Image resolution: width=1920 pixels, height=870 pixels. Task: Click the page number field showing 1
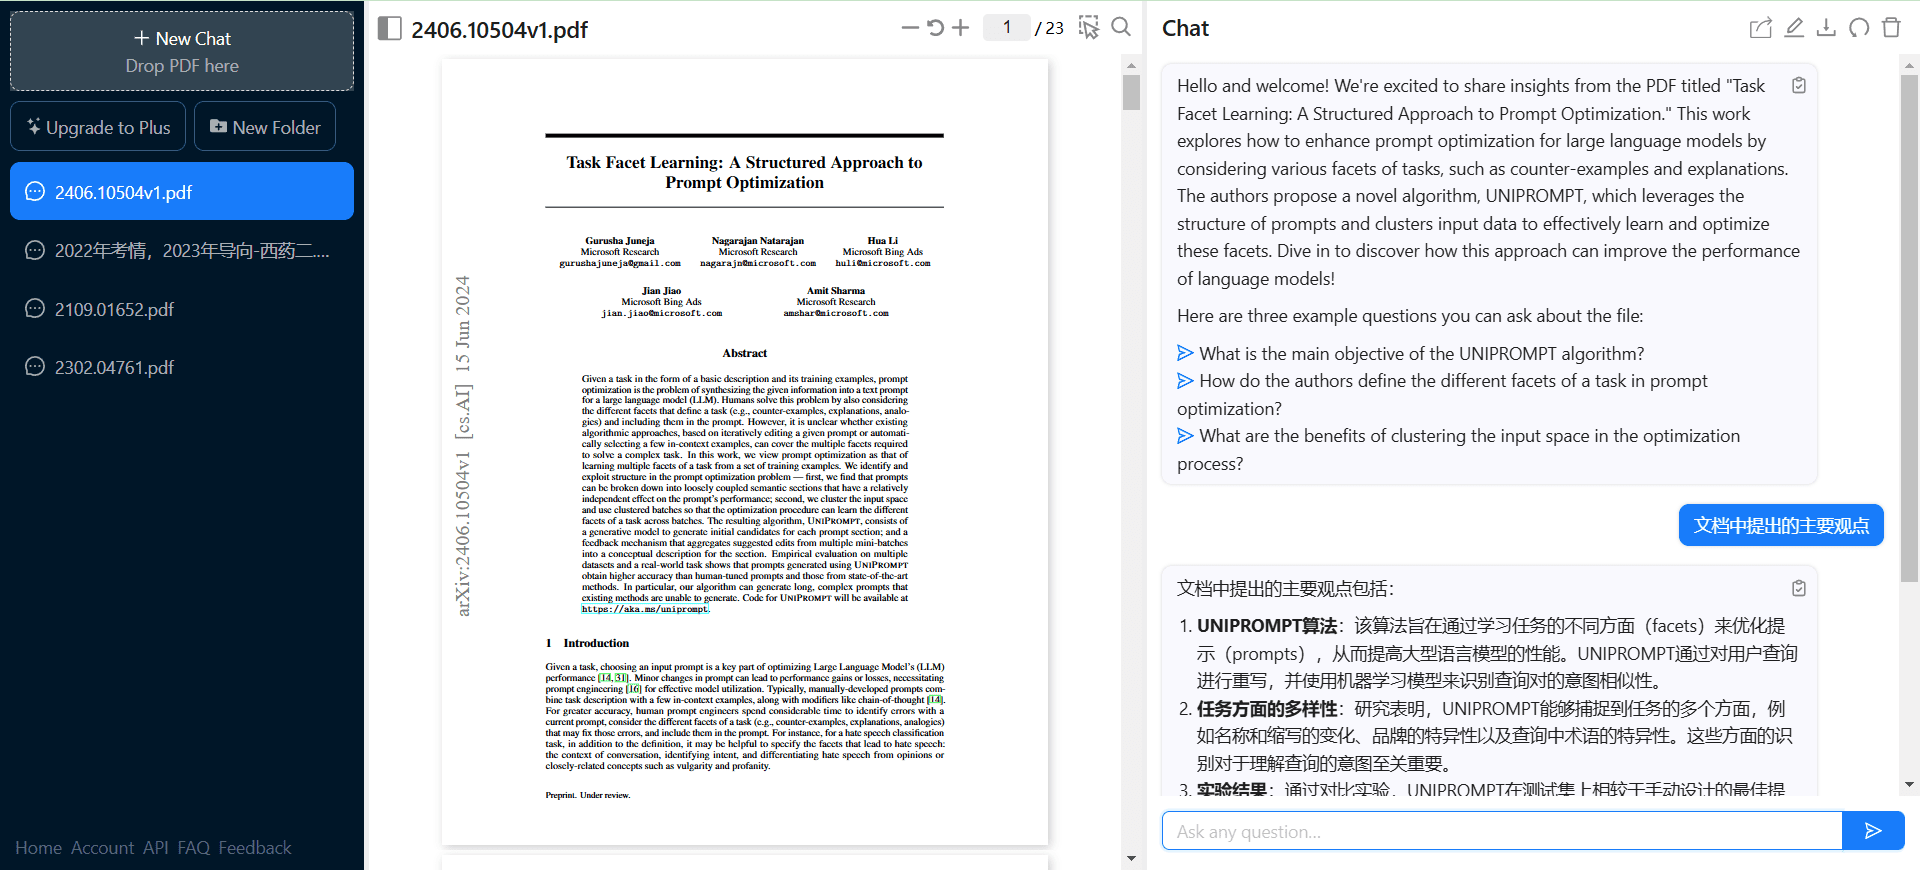coord(1006,28)
